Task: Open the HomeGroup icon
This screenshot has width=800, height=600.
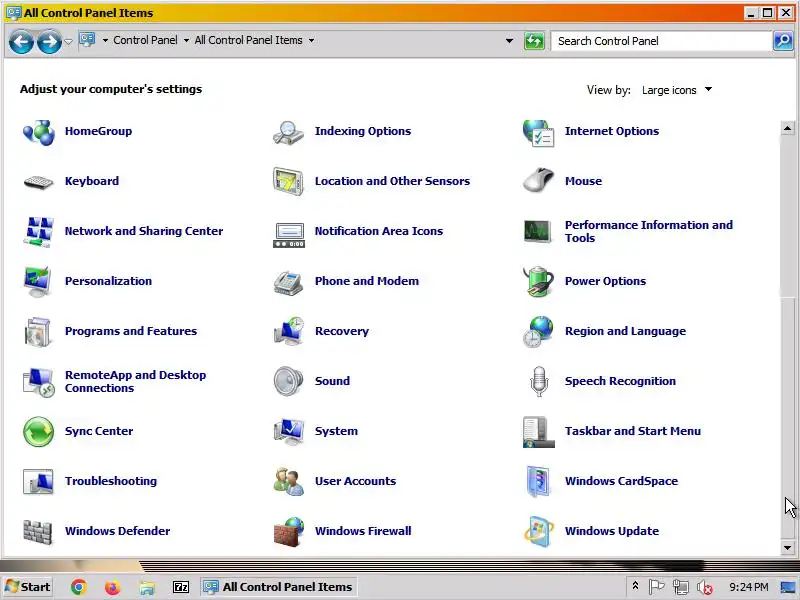Action: click(x=38, y=132)
